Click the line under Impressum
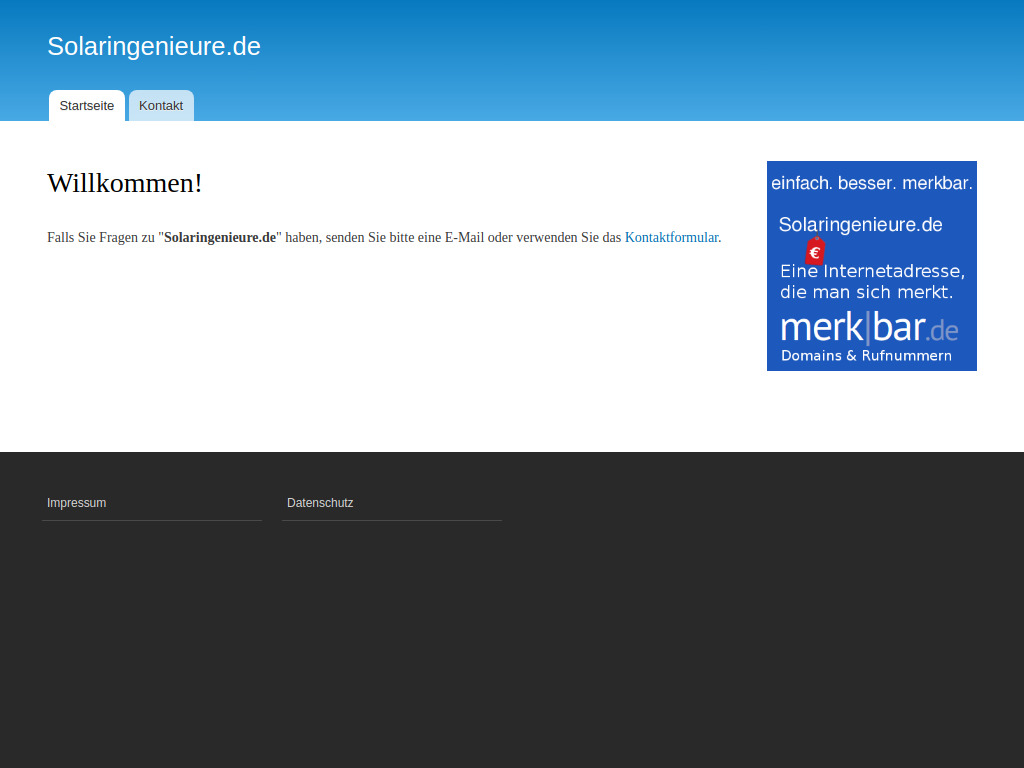The height and width of the screenshot is (768, 1024). (x=152, y=521)
